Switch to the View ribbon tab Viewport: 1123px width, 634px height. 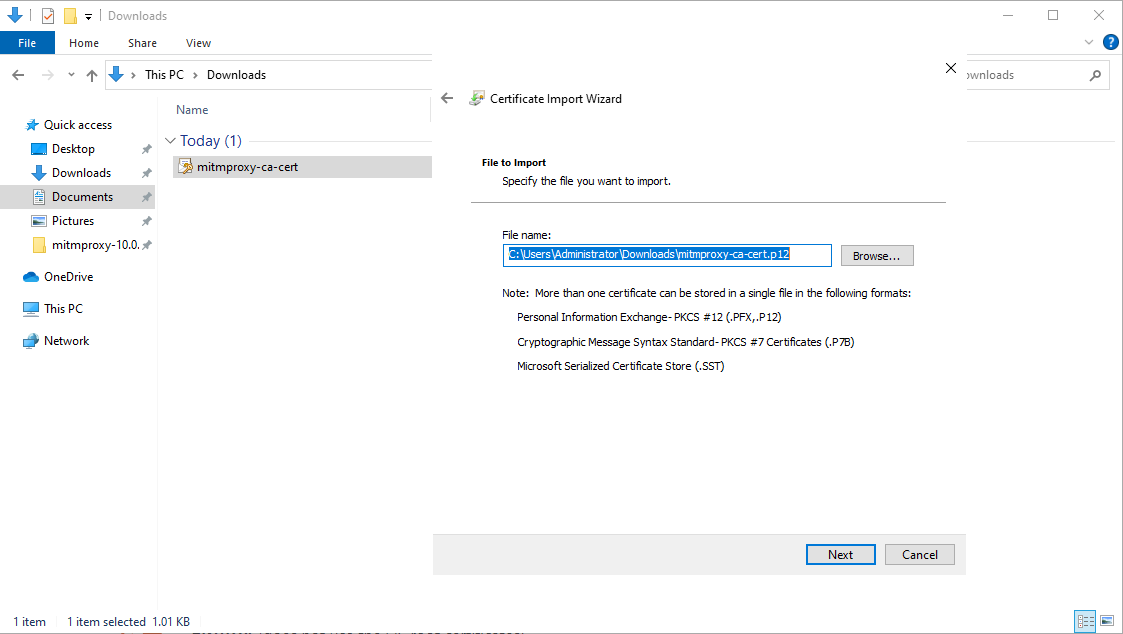point(198,43)
